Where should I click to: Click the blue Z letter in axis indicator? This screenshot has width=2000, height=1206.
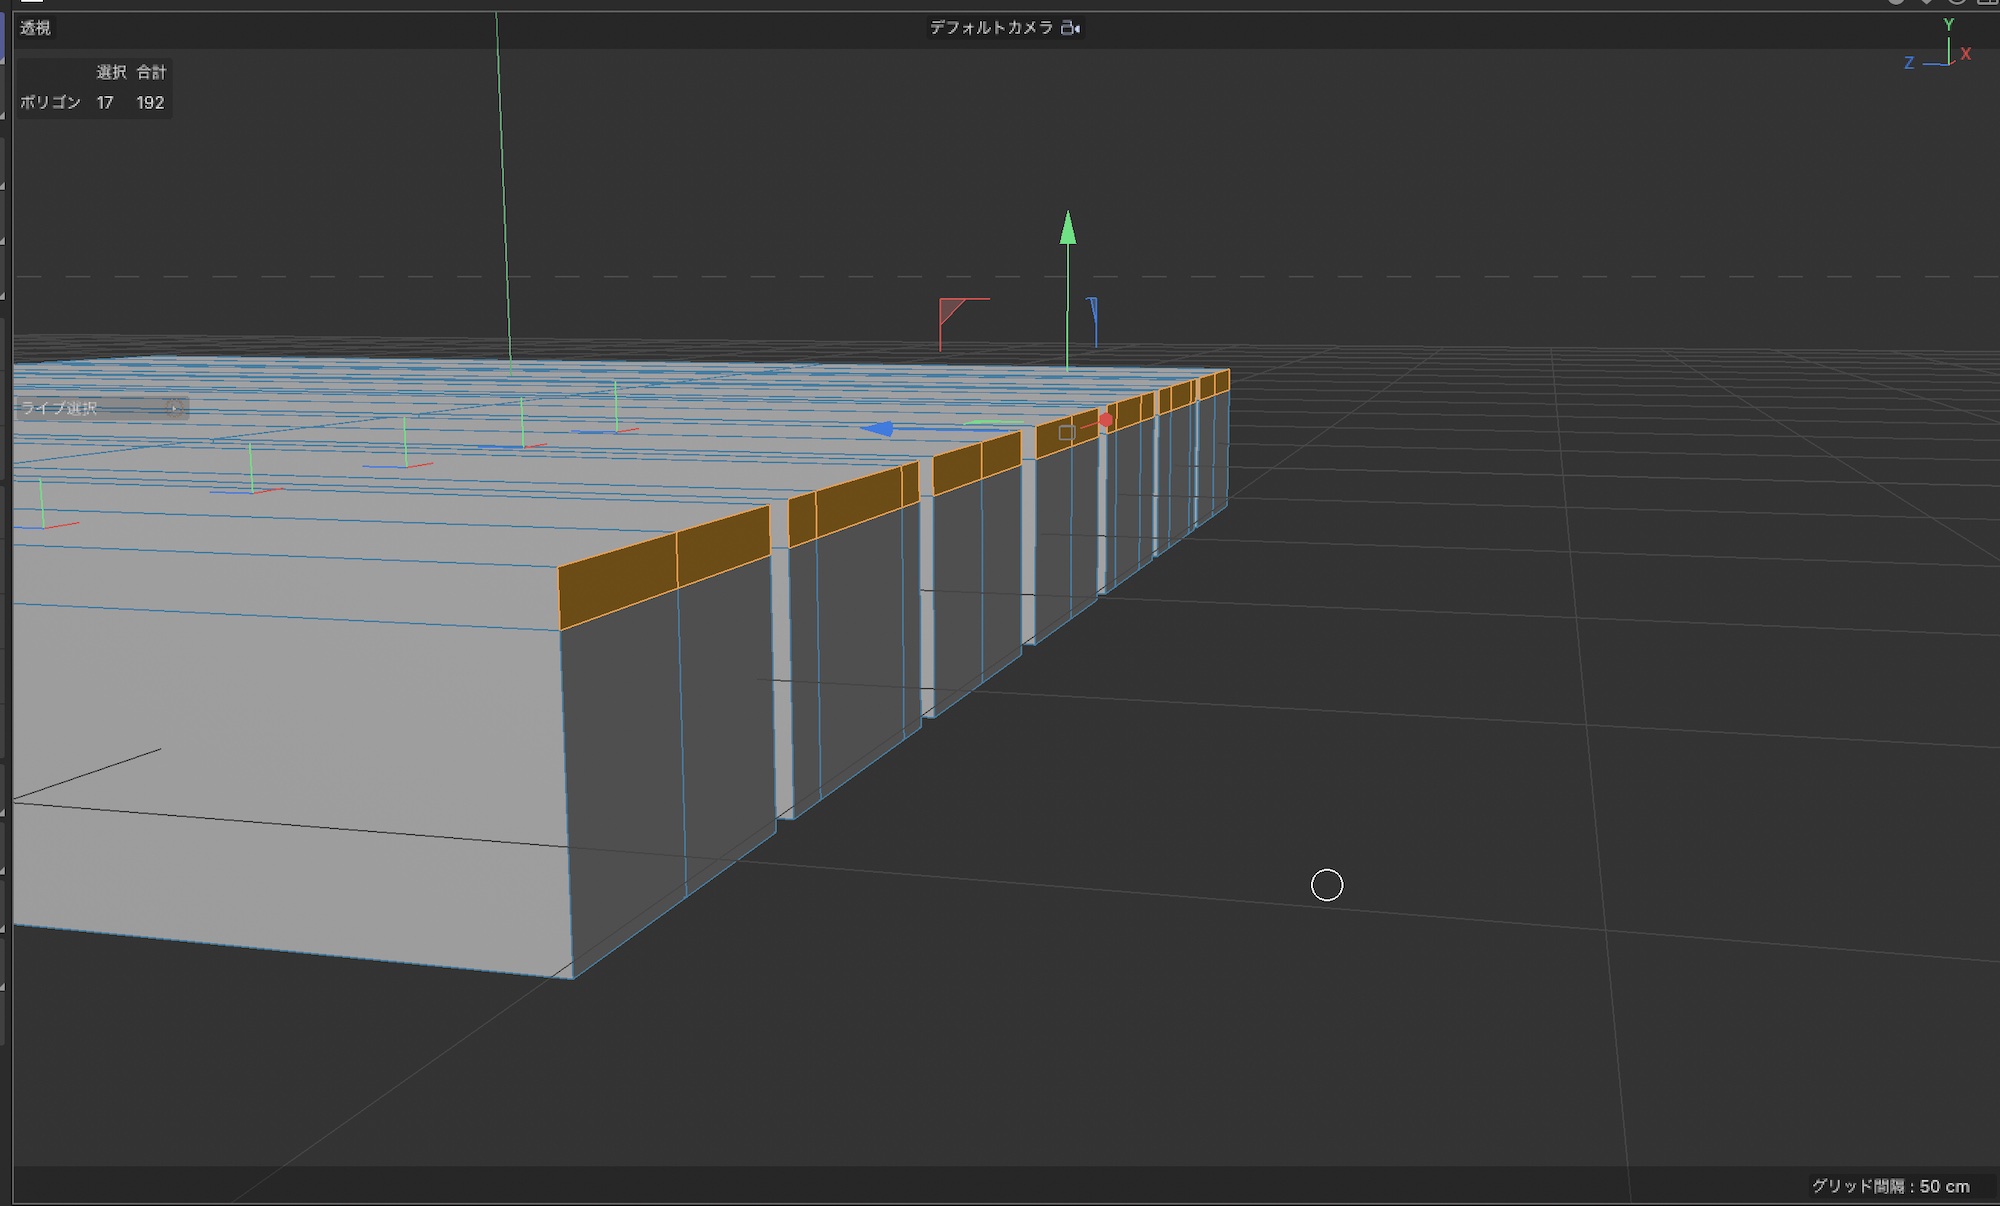pos(1909,63)
